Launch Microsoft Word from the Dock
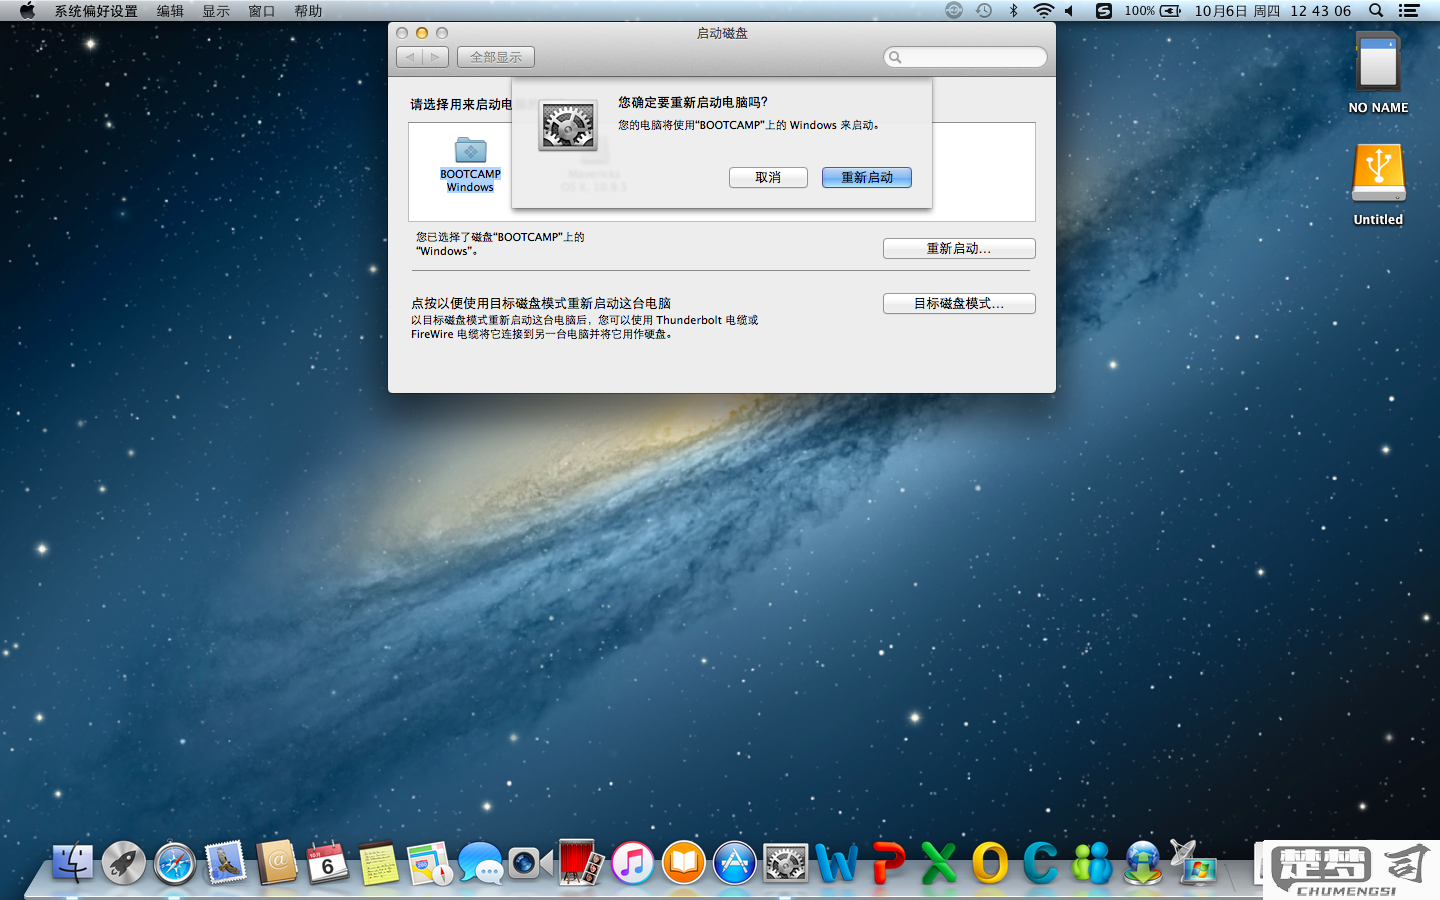Screen dimensions: 1440x900 [x=836, y=863]
